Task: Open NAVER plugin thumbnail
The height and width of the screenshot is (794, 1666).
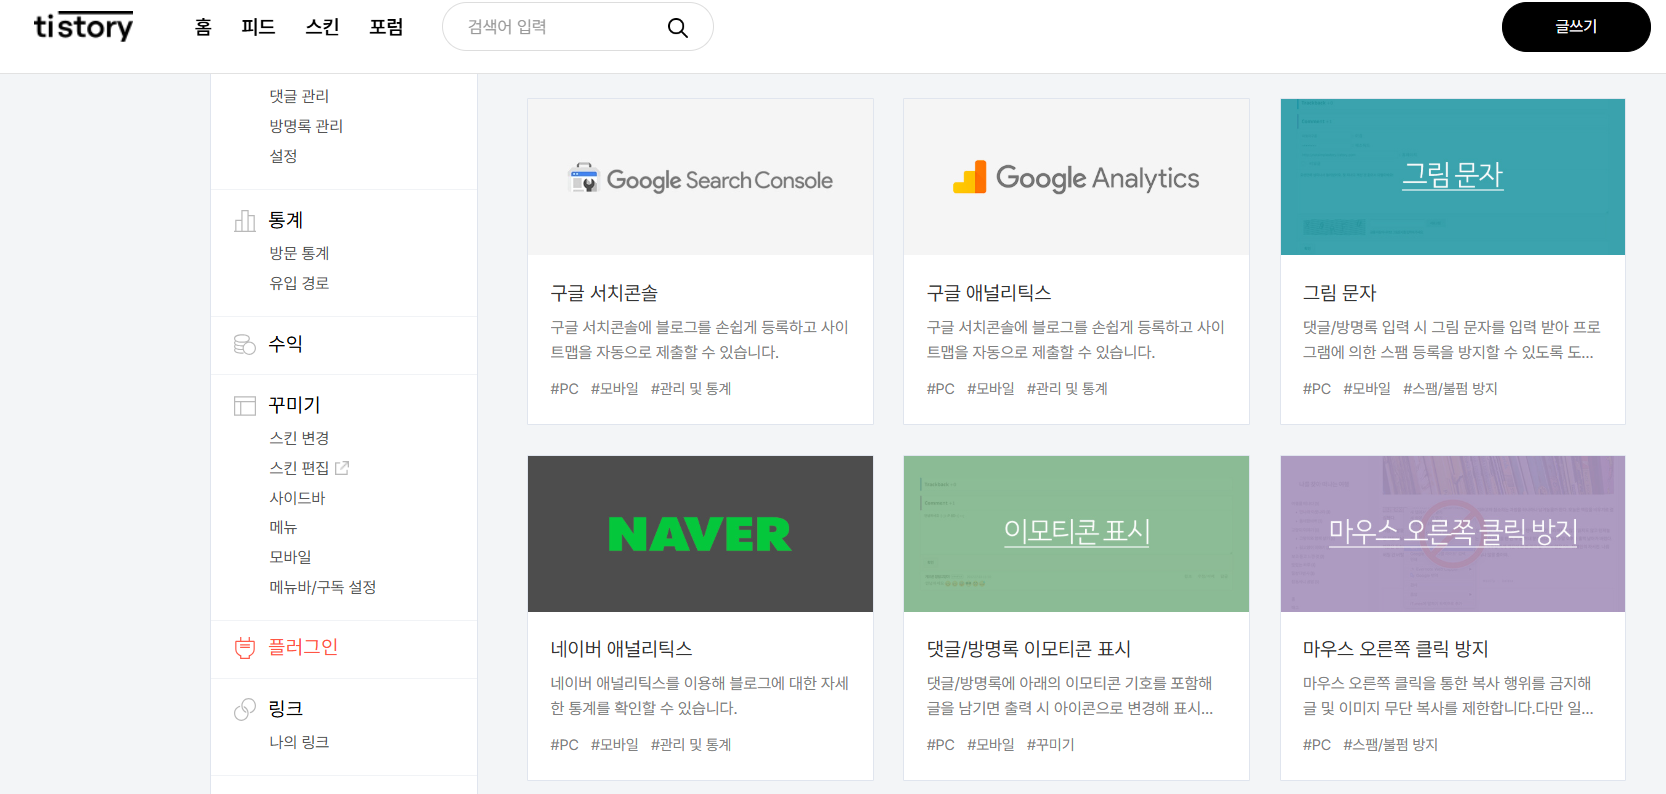Action: (x=700, y=534)
